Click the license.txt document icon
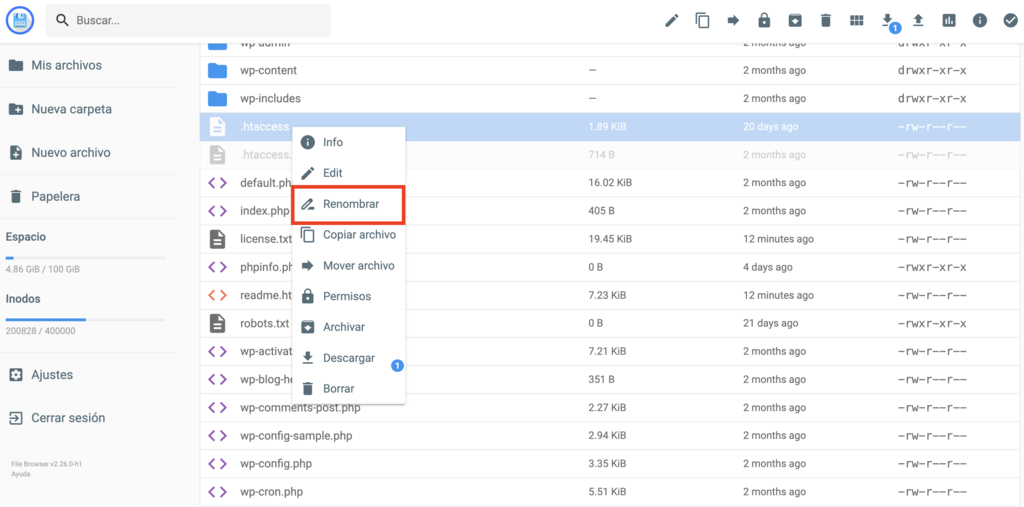This screenshot has height=507, width=1024. point(217,239)
